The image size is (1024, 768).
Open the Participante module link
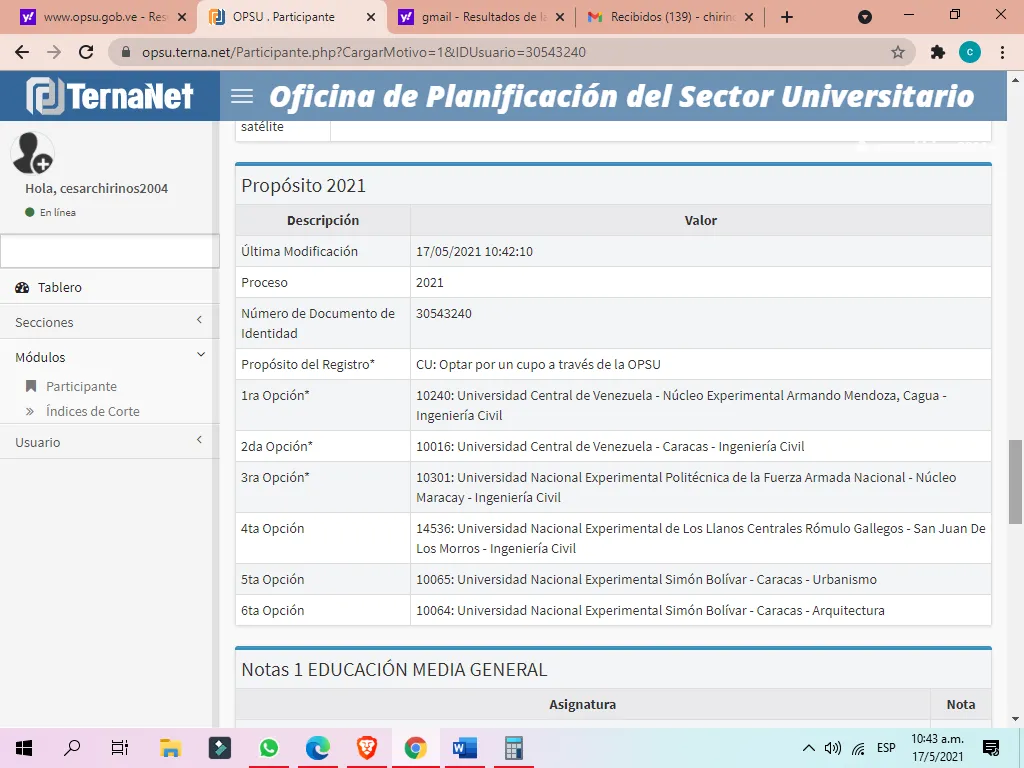[x=81, y=387]
